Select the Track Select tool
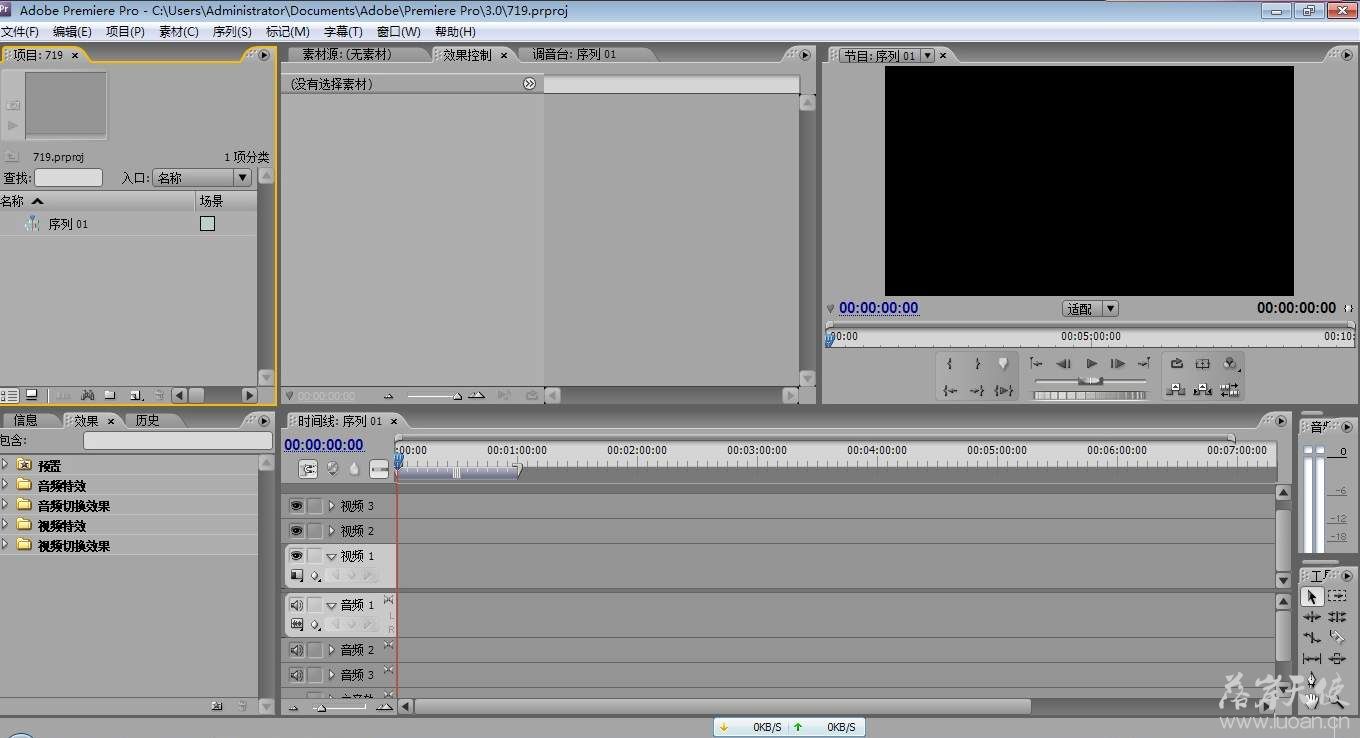 click(1337, 596)
